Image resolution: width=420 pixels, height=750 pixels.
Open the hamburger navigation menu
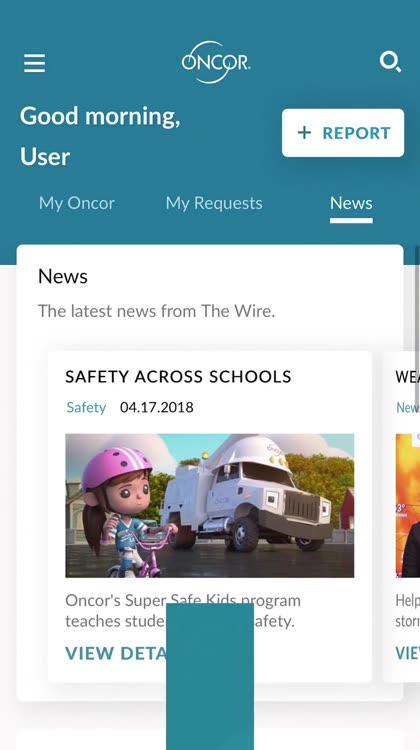coord(34,63)
